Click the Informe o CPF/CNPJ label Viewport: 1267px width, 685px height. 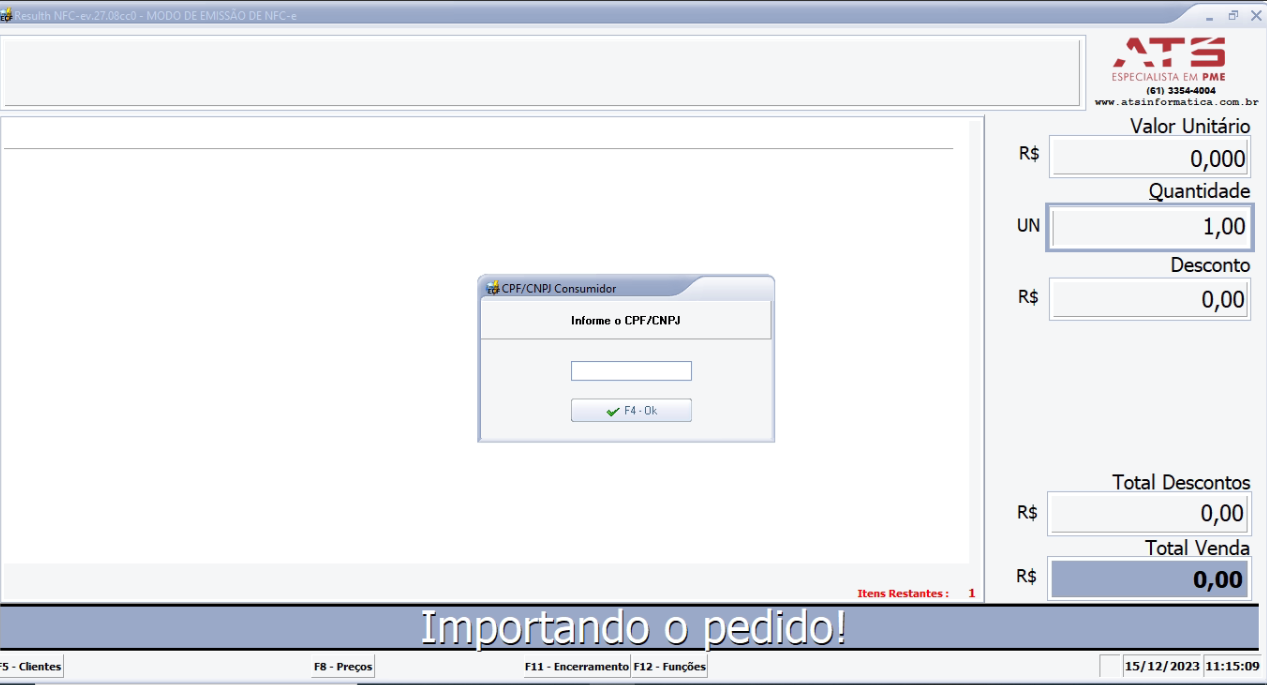[x=626, y=321]
